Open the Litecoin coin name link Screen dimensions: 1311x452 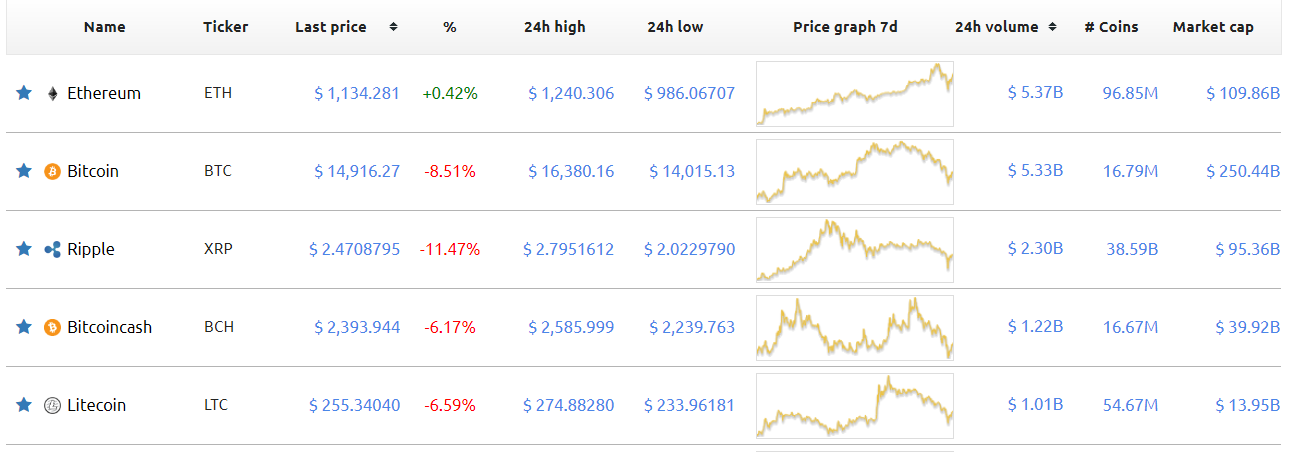(x=96, y=405)
